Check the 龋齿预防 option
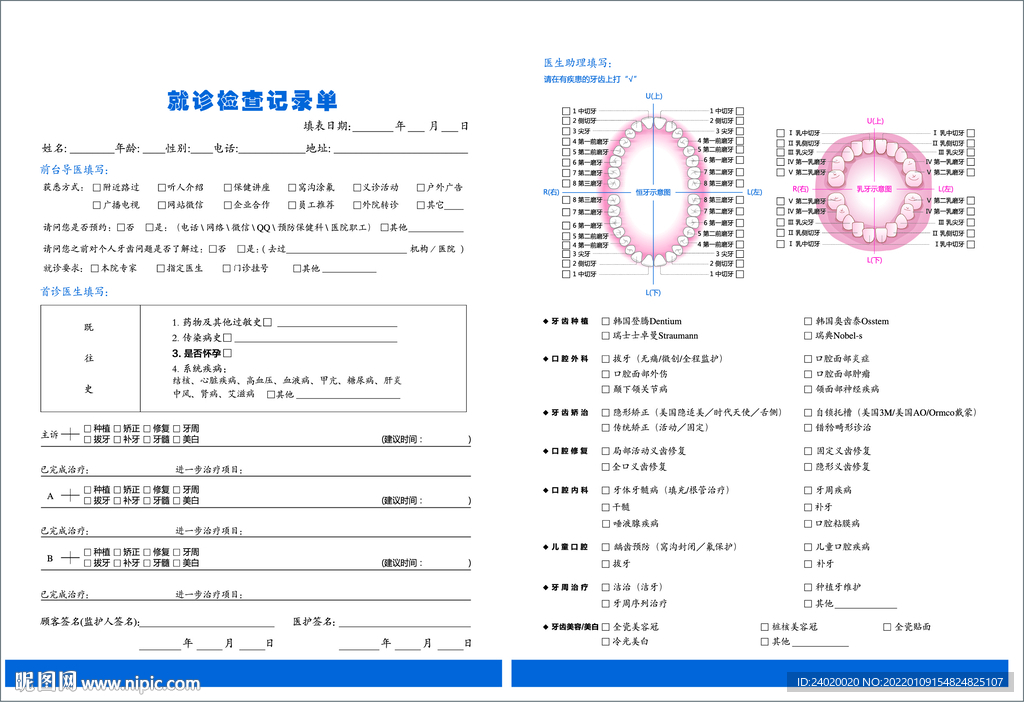1024x702 pixels. pos(605,547)
